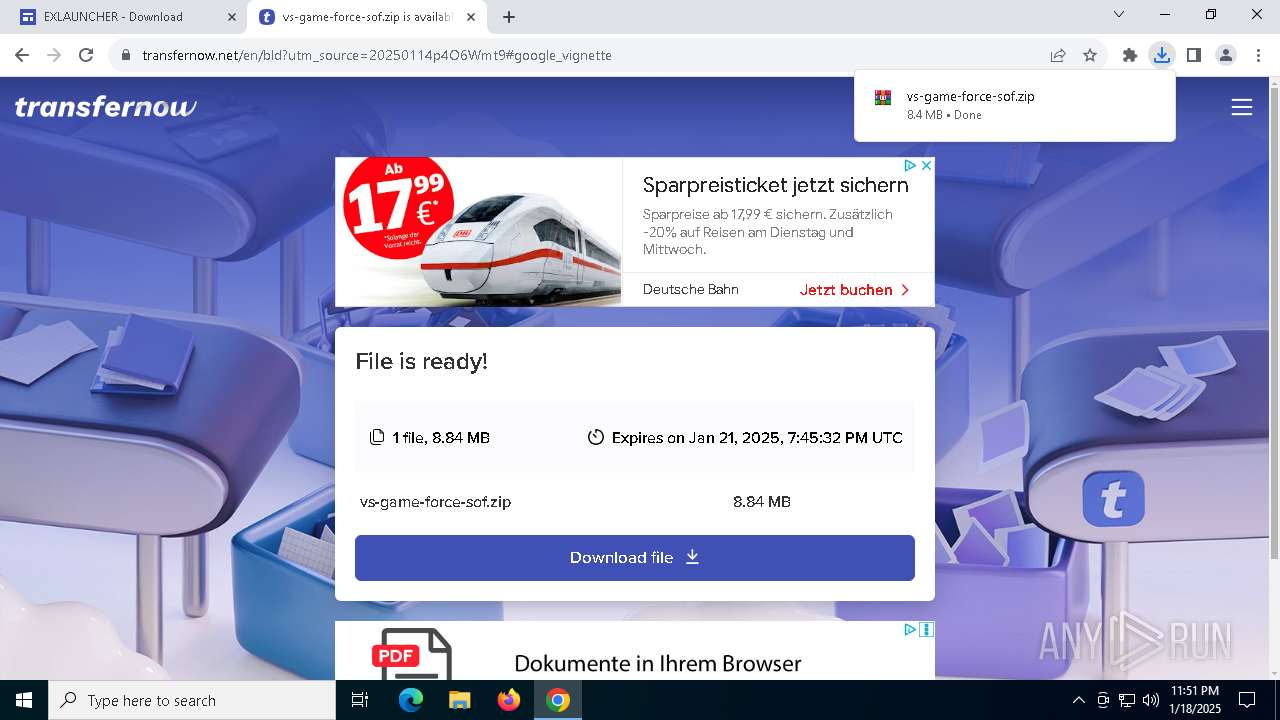Click the TransferNow logo

(106, 107)
